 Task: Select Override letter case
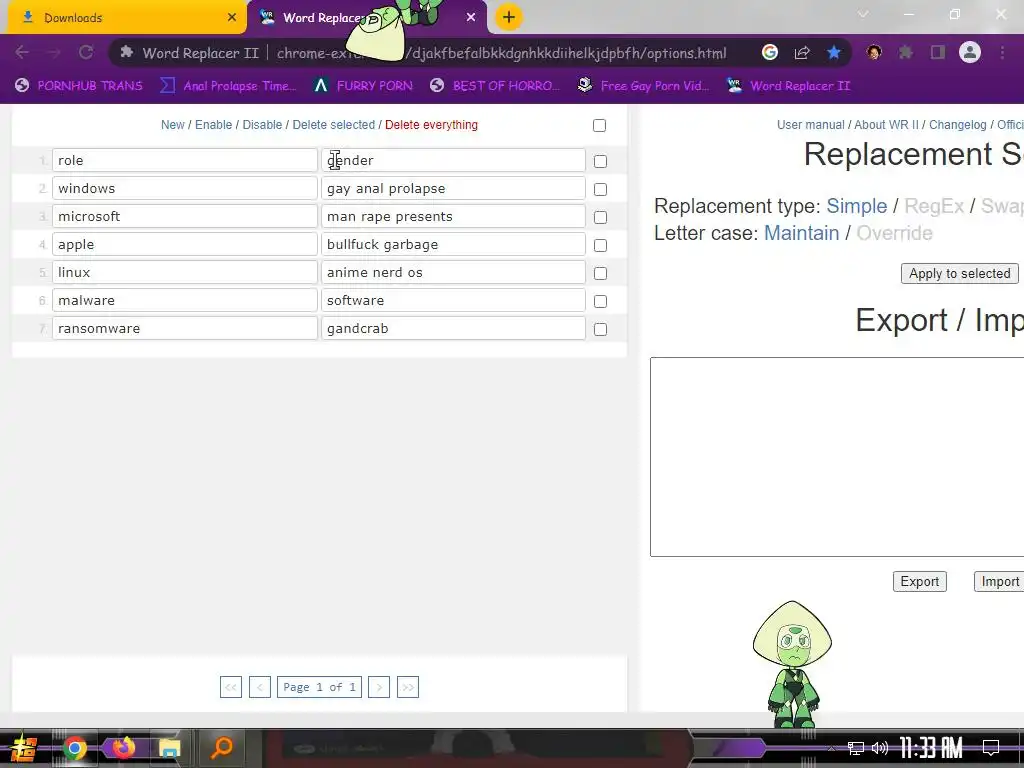[x=894, y=233]
